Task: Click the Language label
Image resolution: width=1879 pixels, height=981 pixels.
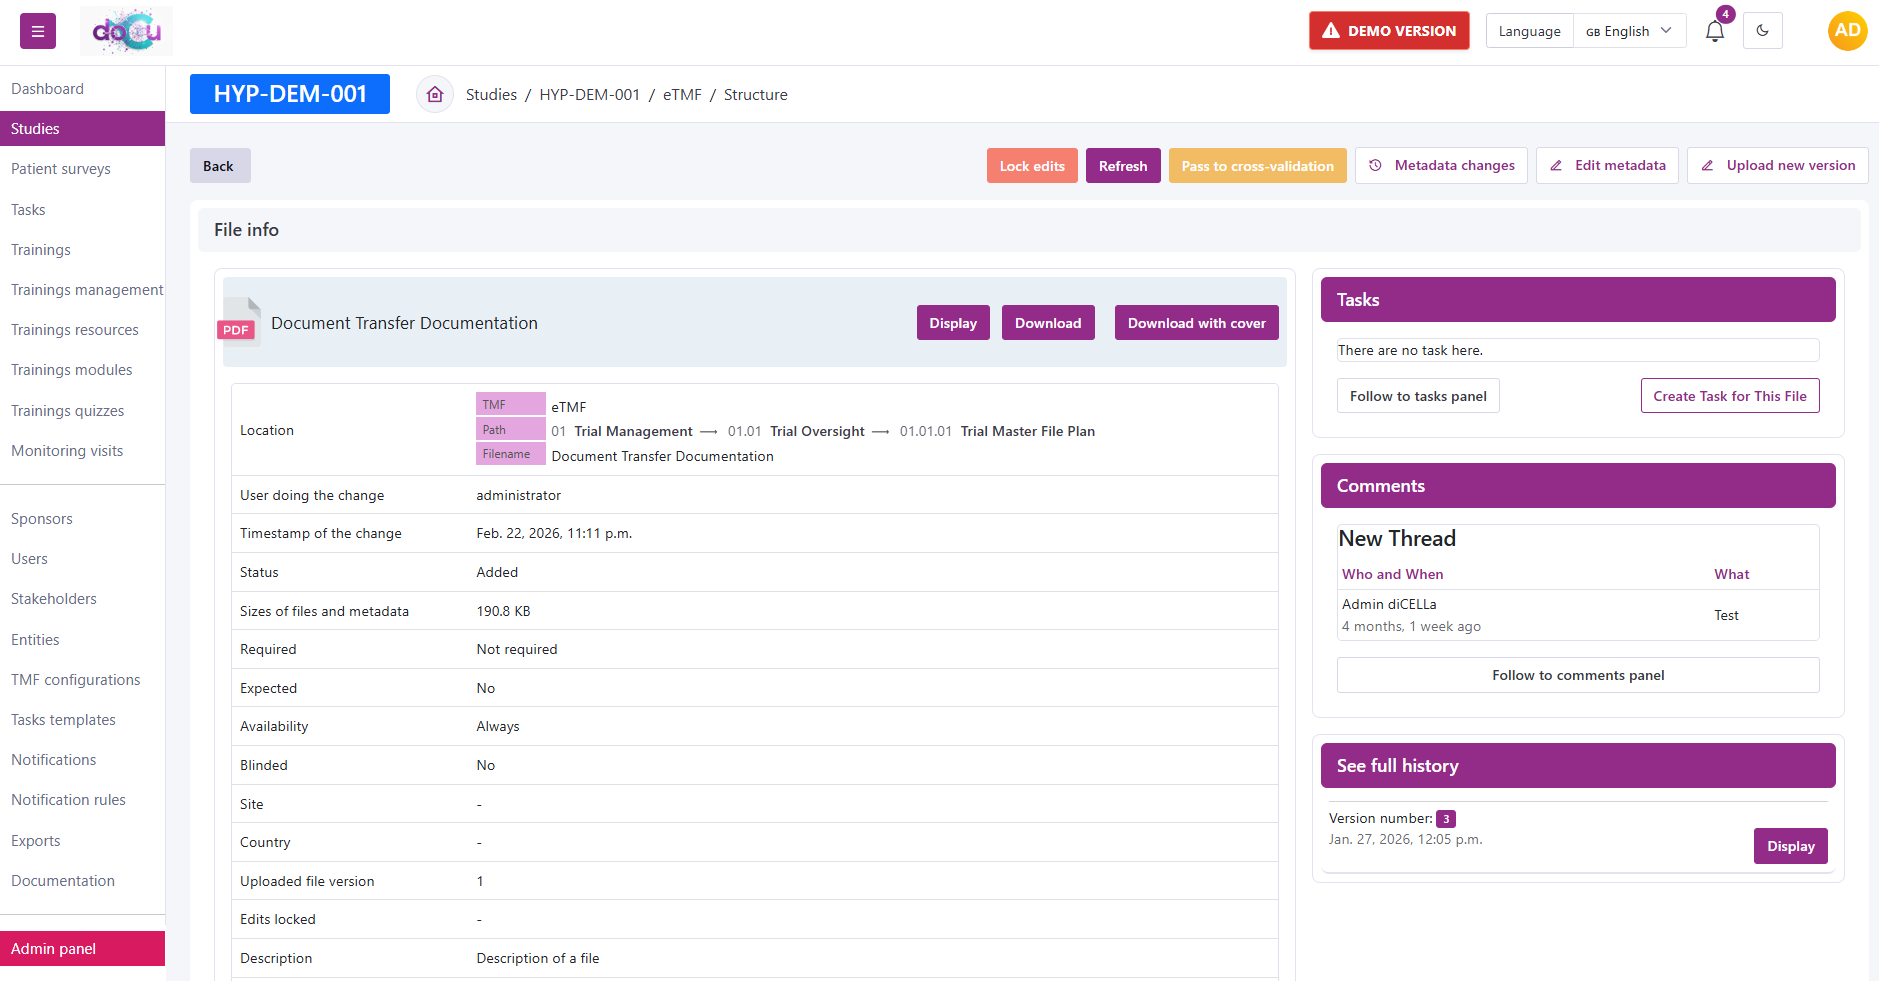Action: (1529, 31)
